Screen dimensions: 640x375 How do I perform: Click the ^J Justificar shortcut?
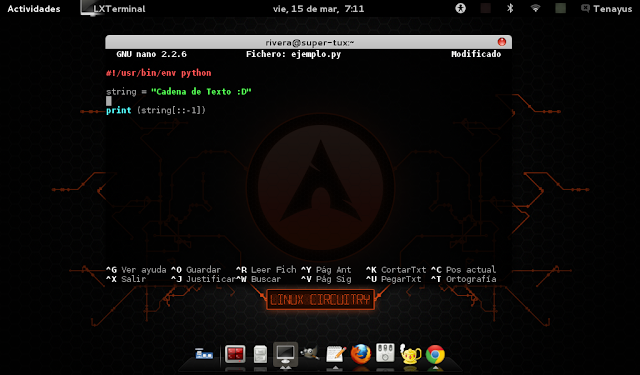click(x=203, y=279)
